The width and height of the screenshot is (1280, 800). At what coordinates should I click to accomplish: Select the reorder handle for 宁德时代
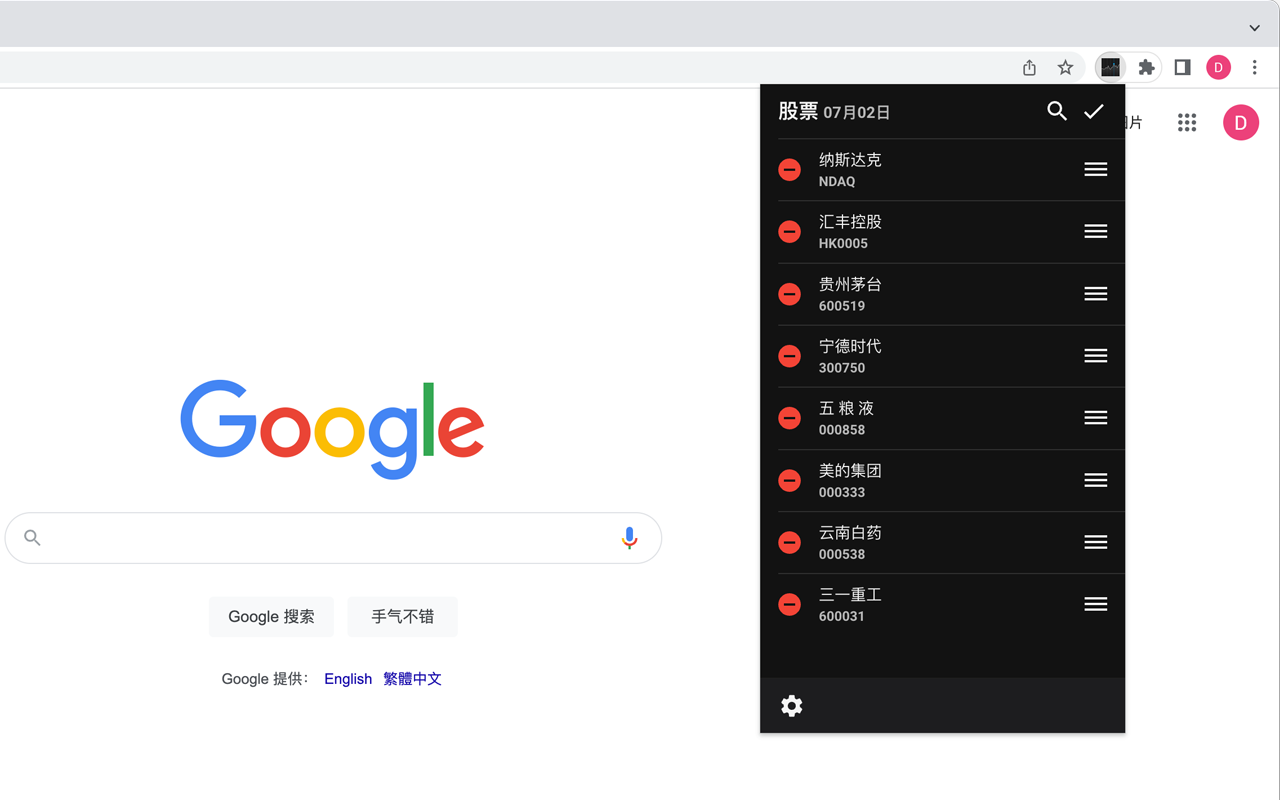point(1096,355)
